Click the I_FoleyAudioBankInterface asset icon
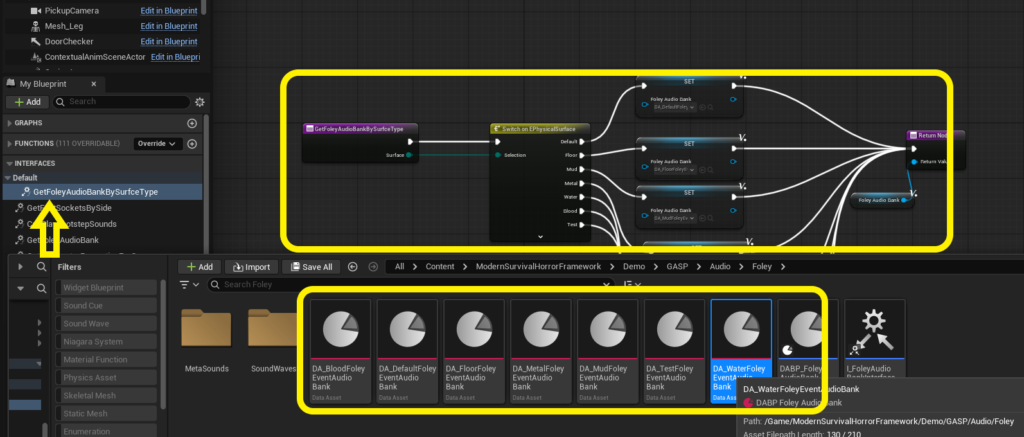This screenshot has width=1024, height=437. point(874,329)
